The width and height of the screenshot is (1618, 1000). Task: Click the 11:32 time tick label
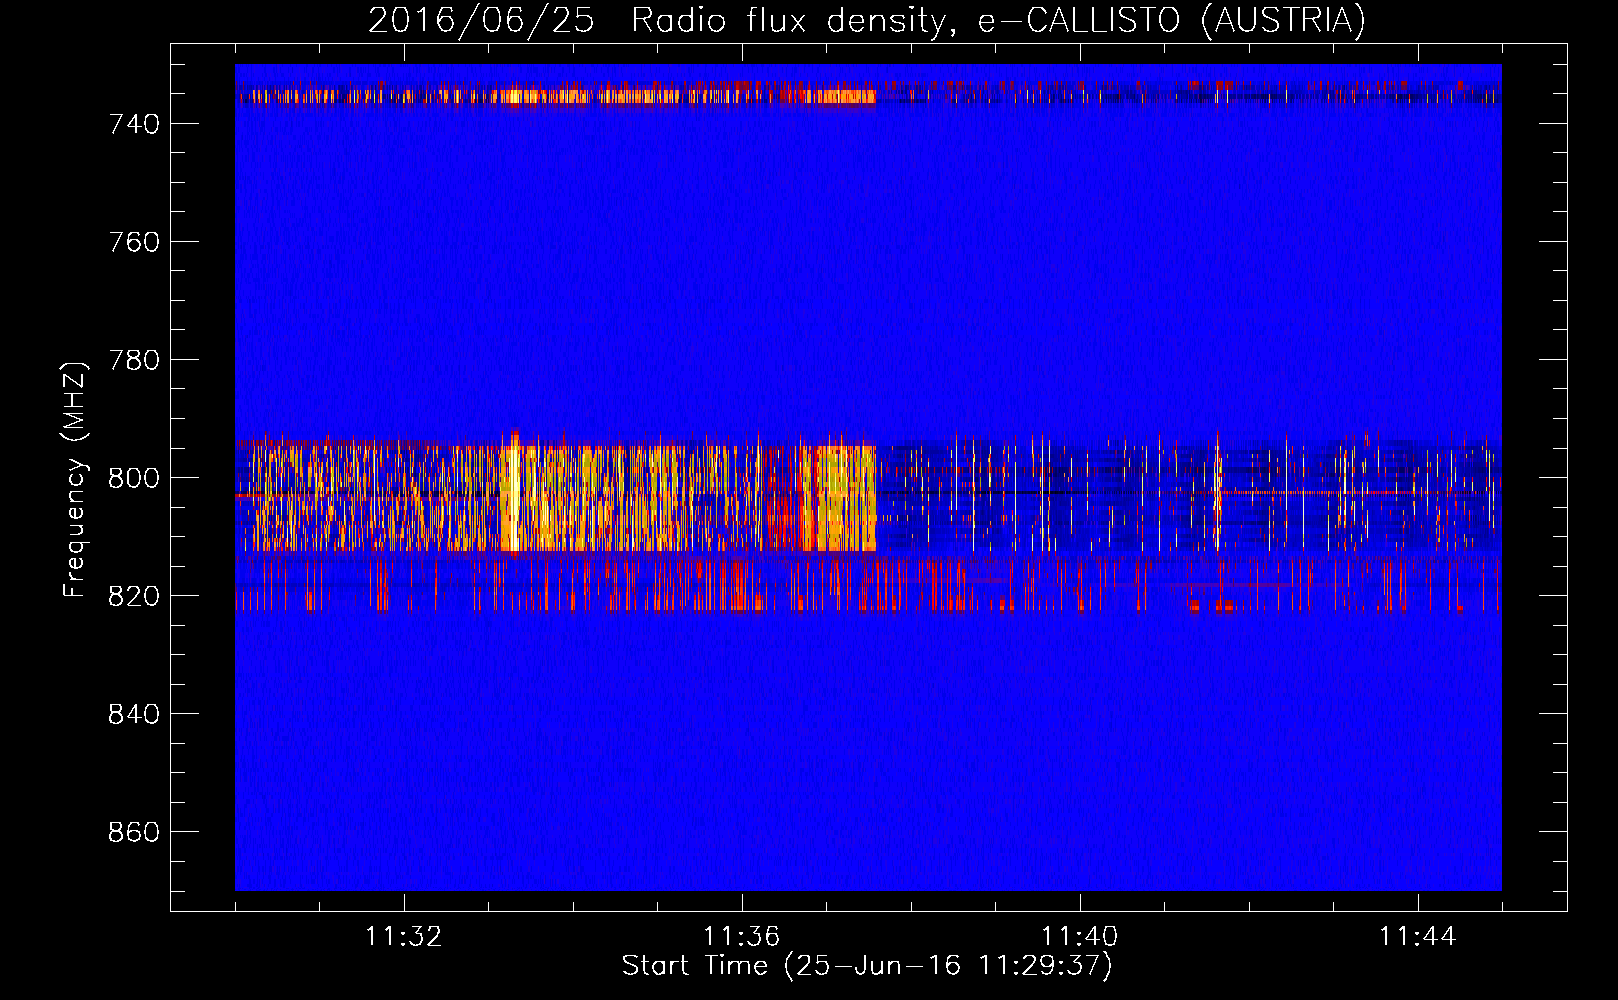[404, 937]
